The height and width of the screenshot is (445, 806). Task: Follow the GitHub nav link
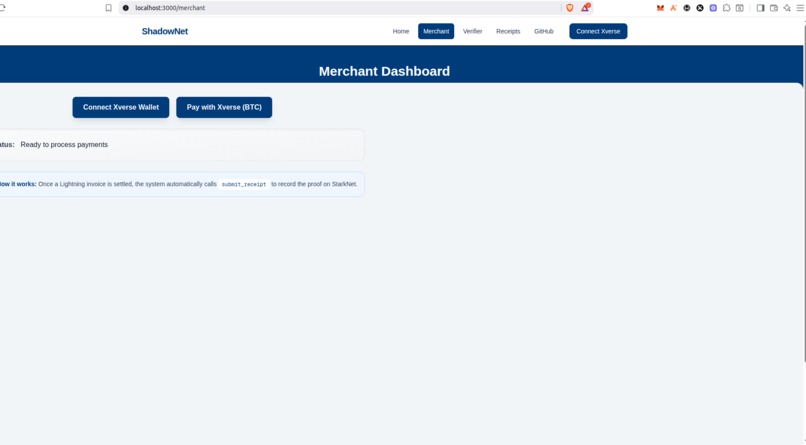(543, 31)
